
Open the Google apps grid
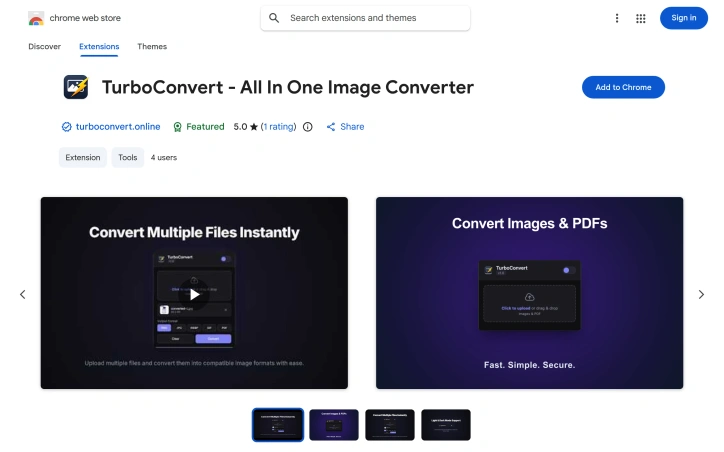[640, 18]
